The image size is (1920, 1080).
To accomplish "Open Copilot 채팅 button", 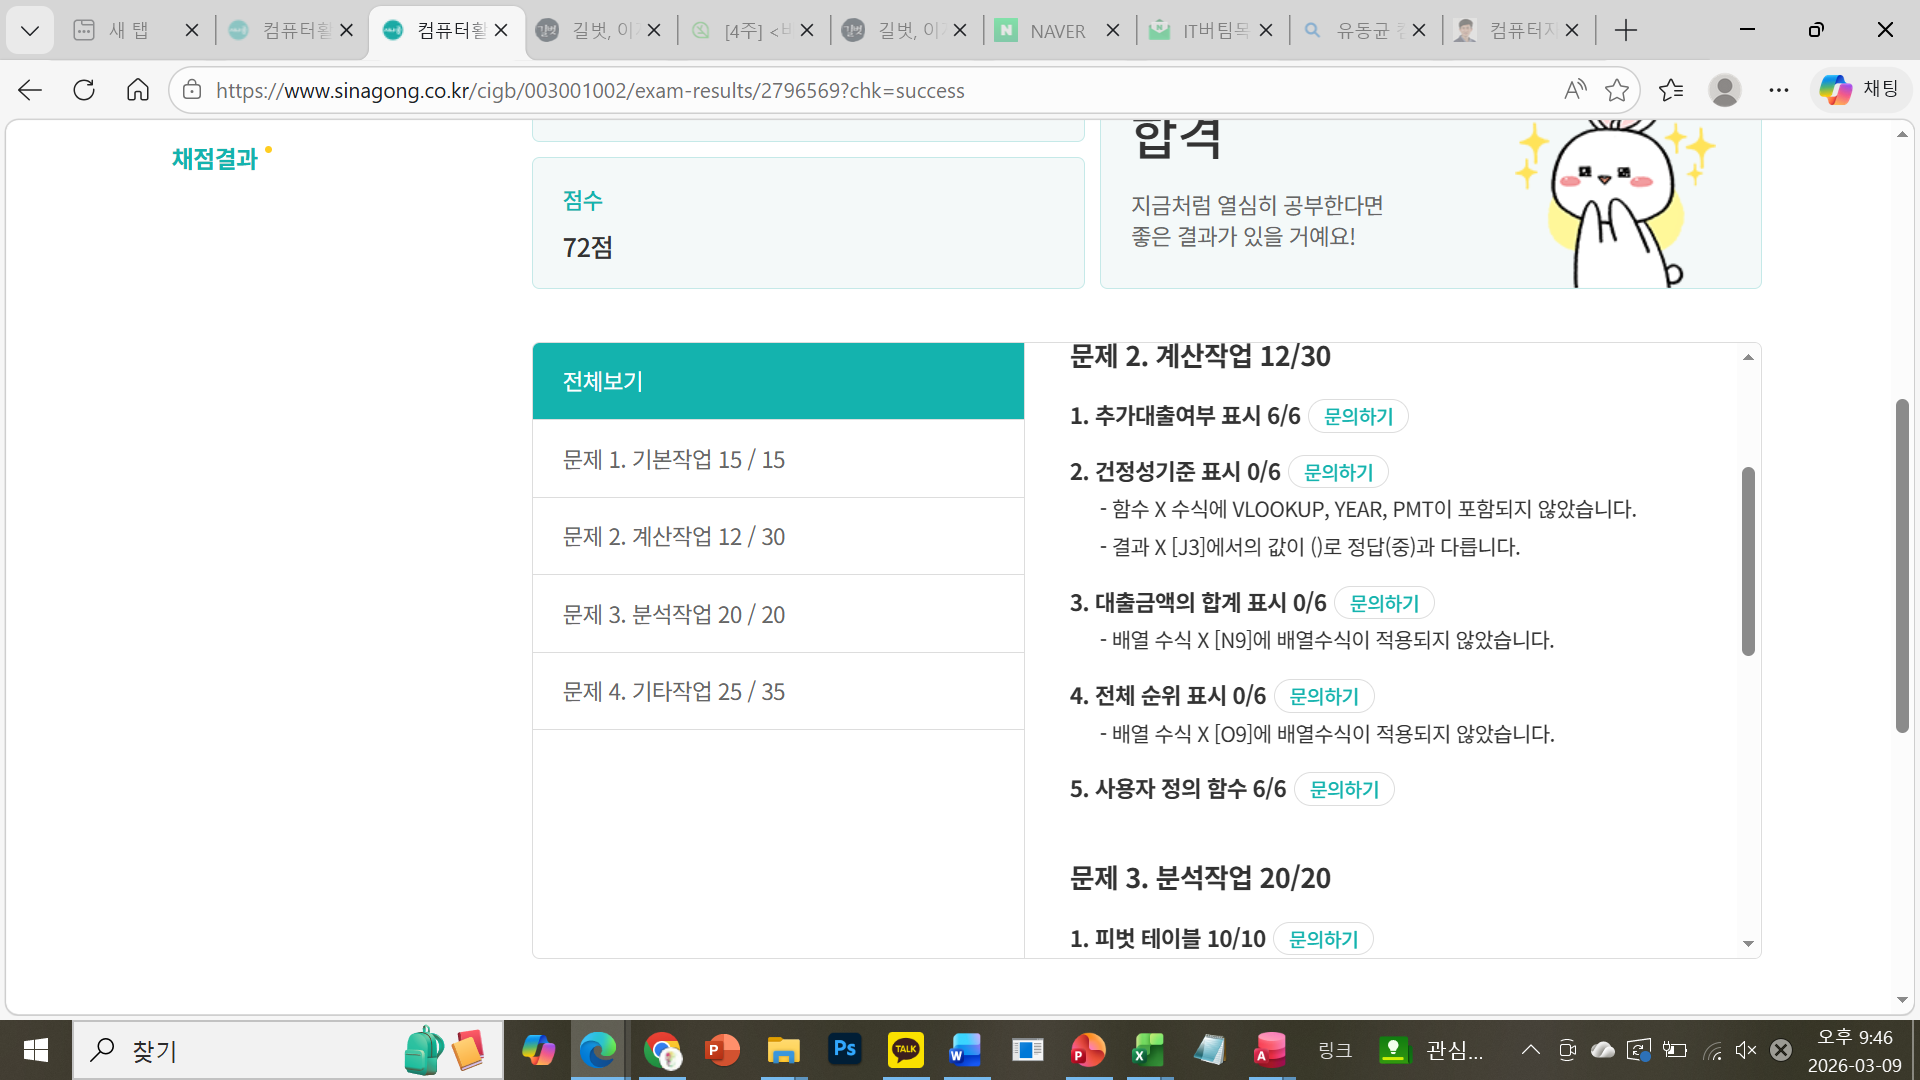I will [x=1860, y=90].
